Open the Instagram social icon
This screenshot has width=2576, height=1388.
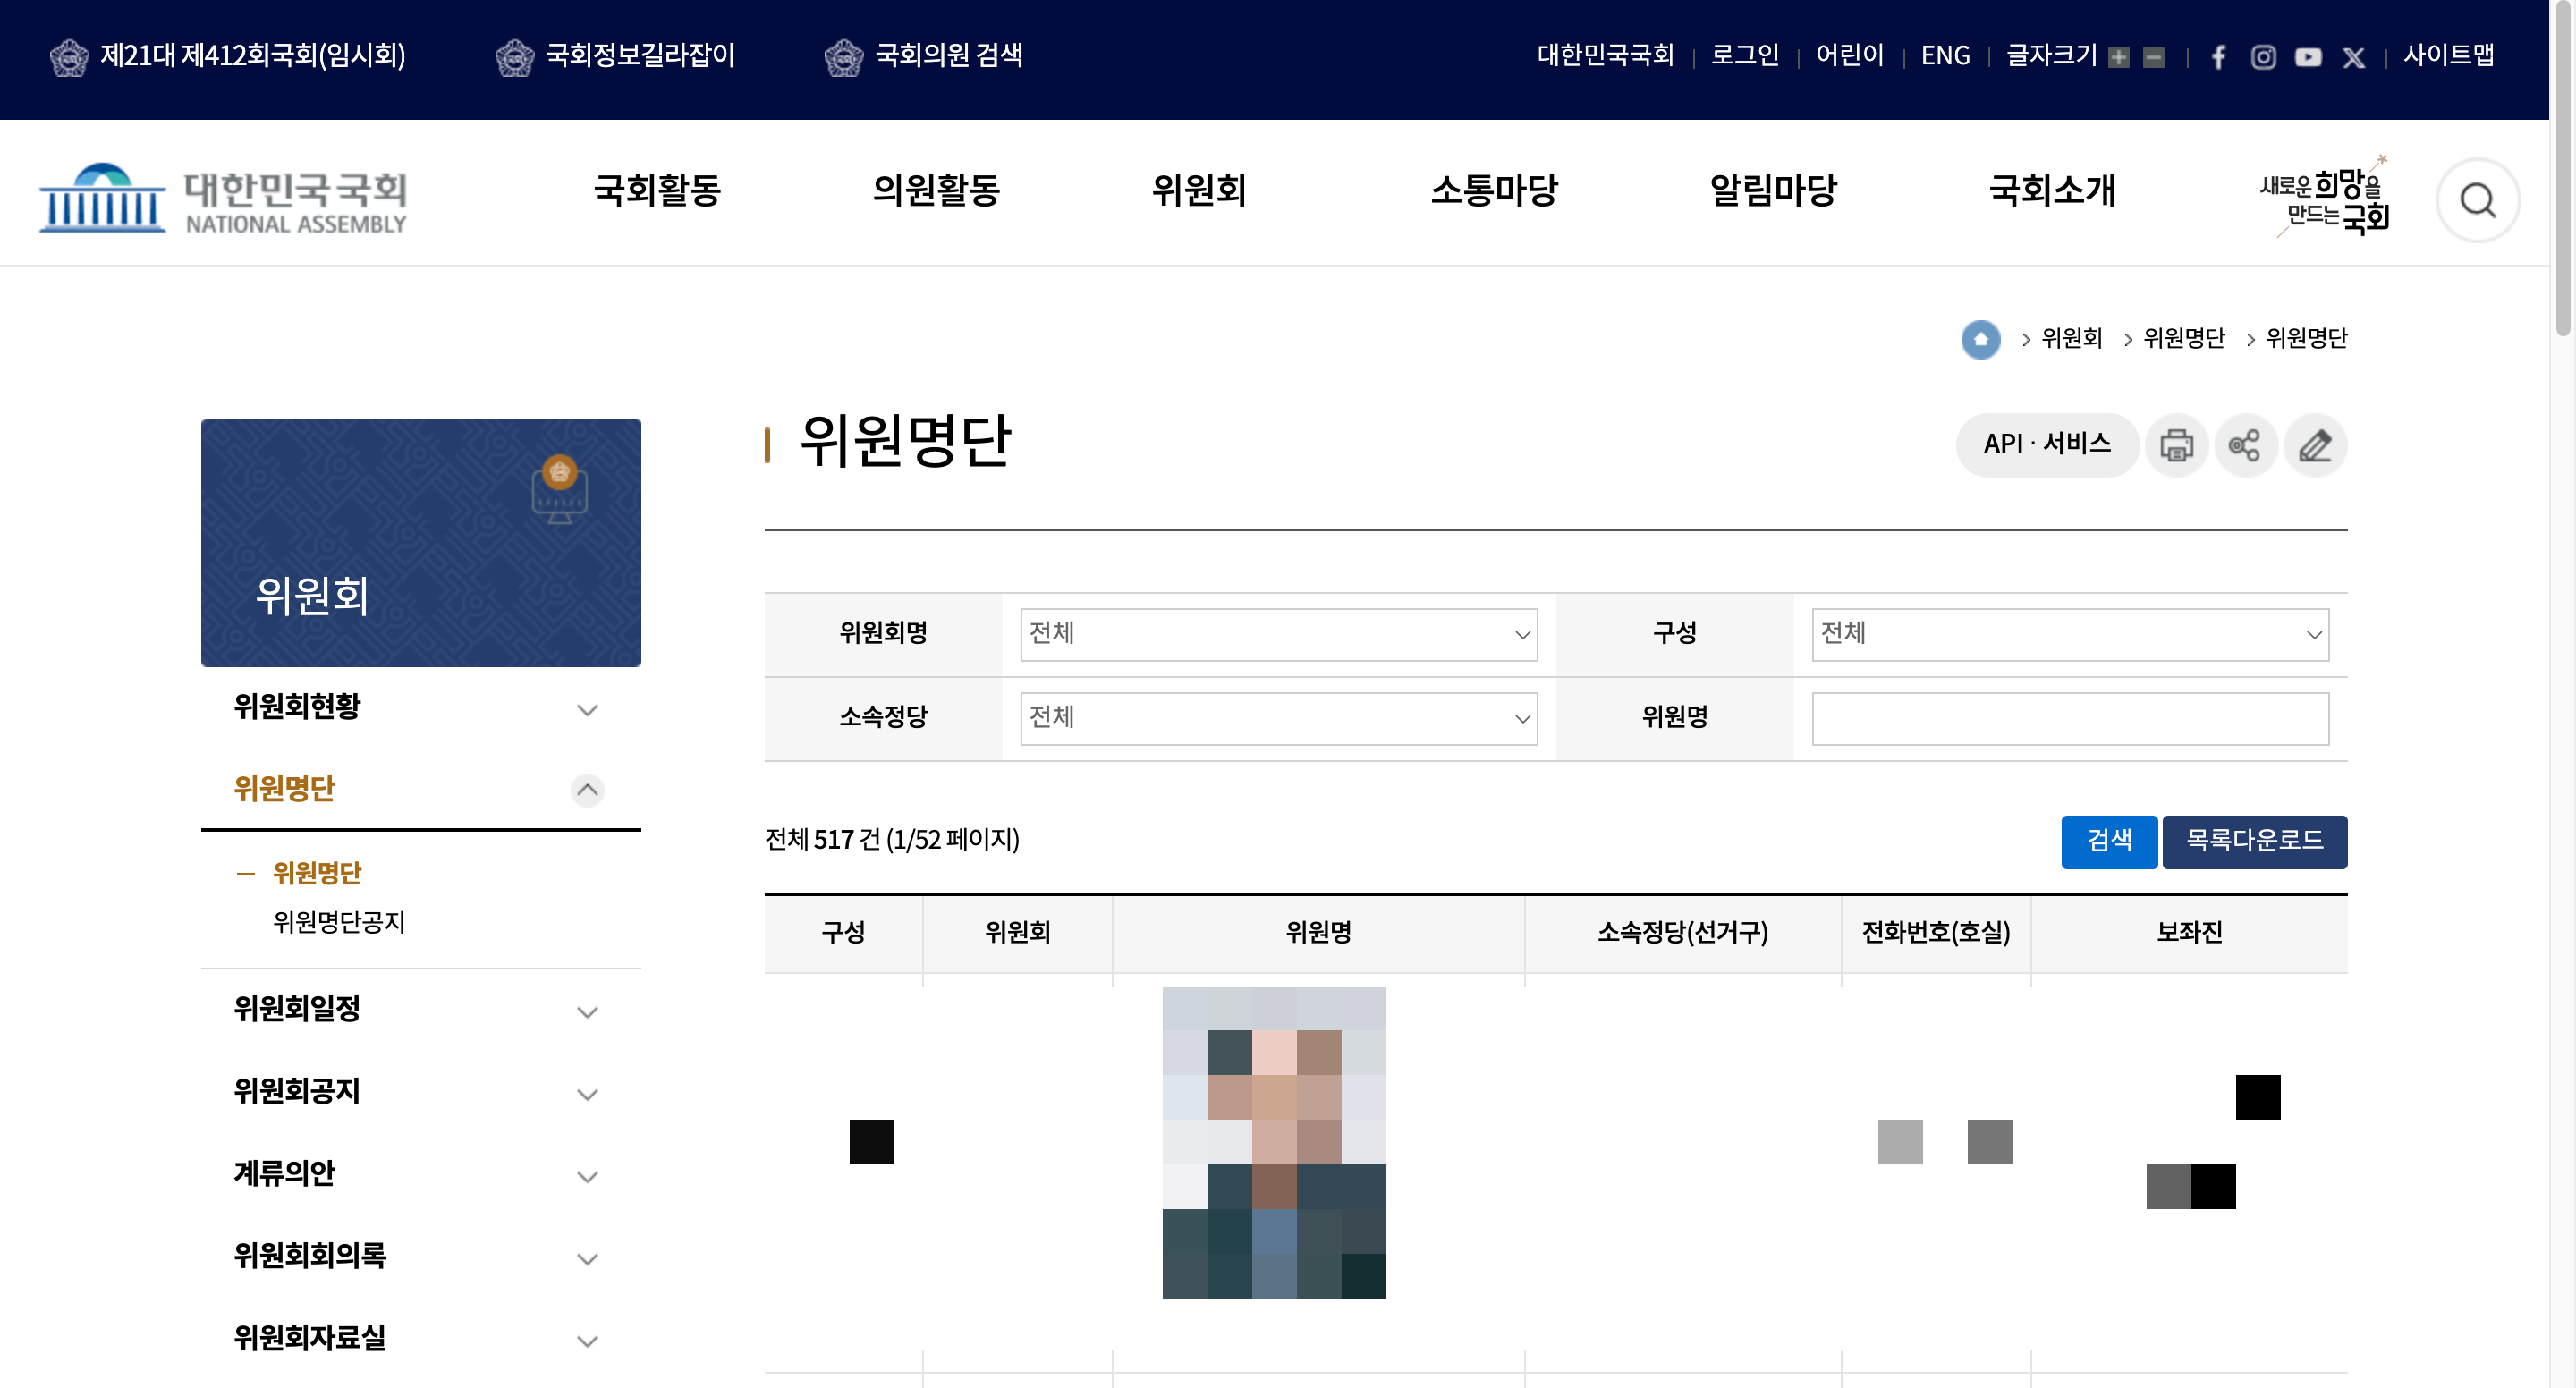tap(2263, 57)
